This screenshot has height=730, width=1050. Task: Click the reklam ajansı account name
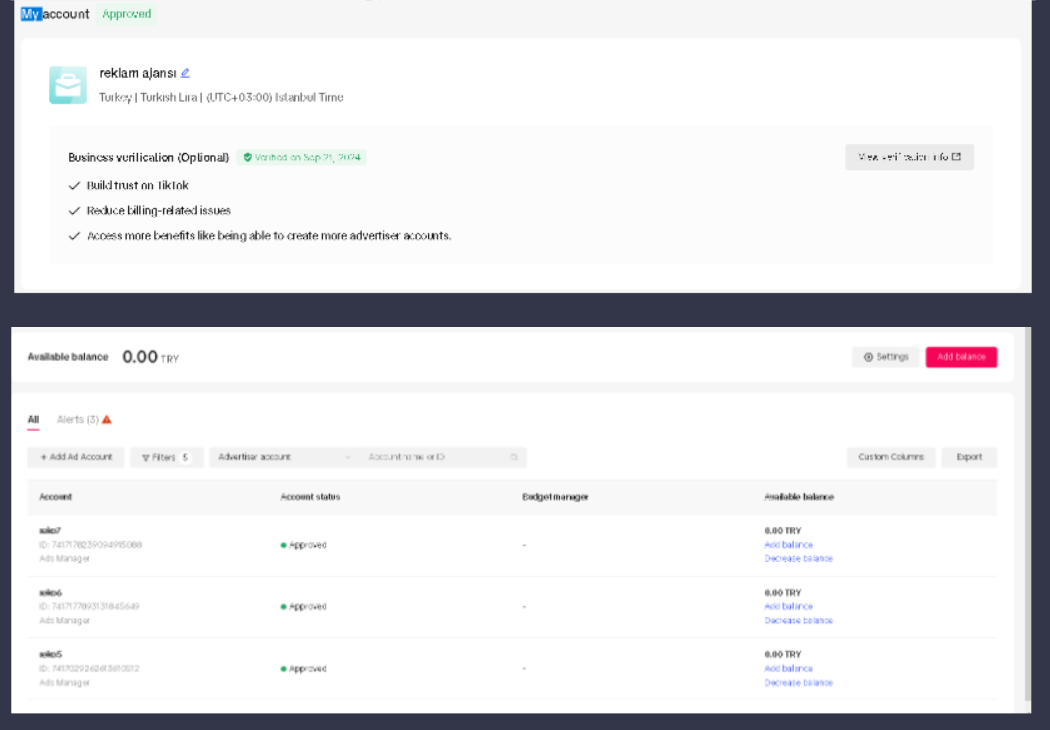point(137,73)
